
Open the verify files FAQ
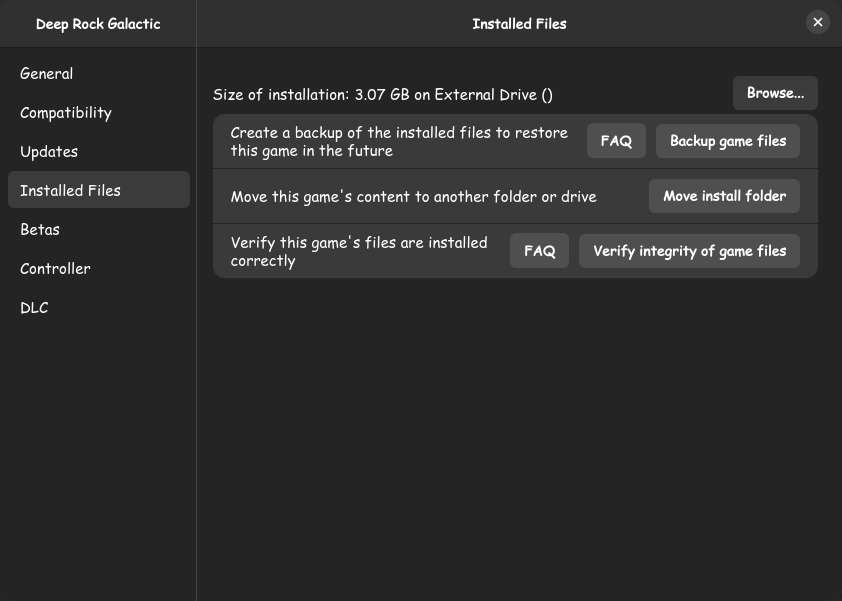539,250
